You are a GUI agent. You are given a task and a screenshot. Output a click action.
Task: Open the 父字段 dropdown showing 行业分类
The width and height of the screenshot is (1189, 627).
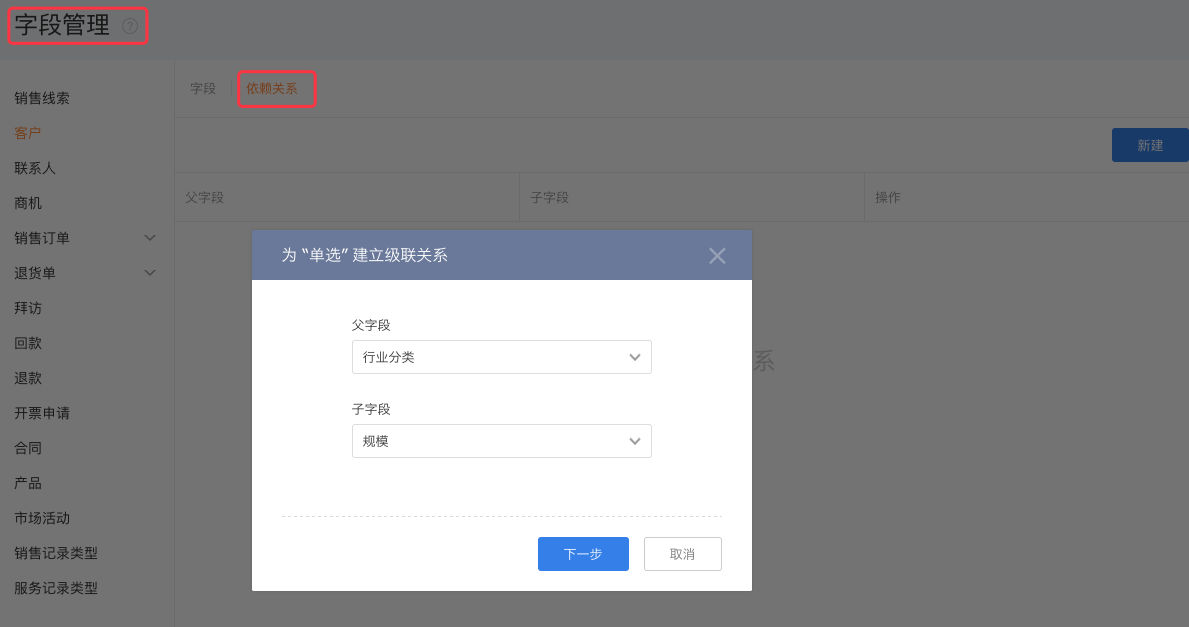[501, 357]
